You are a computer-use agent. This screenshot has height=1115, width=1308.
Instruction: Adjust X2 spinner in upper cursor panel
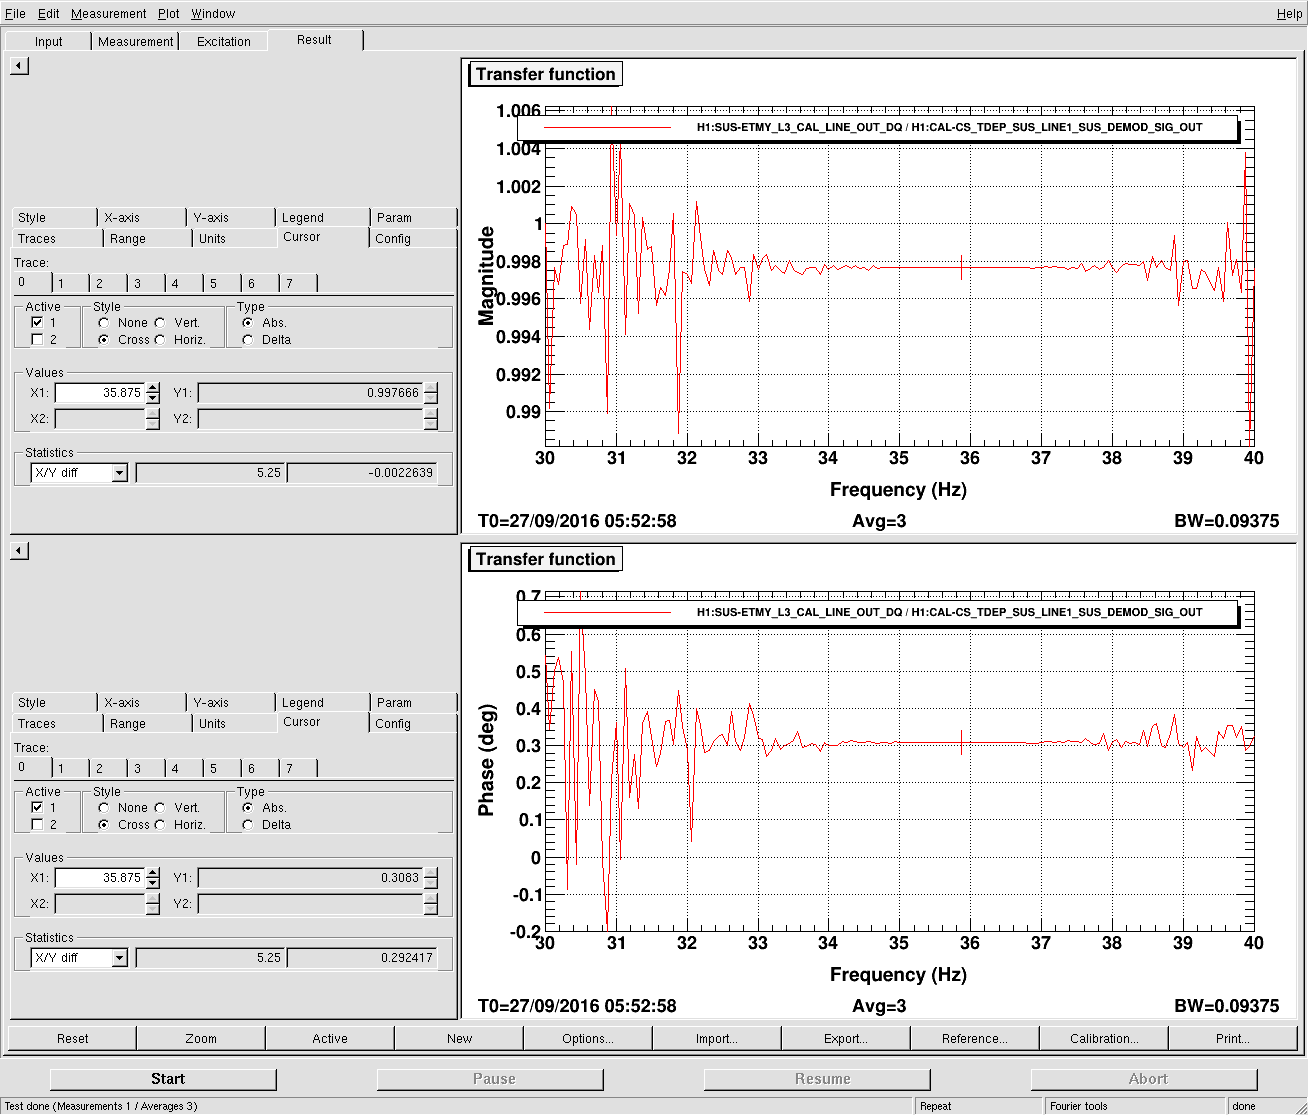[x=152, y=419]
